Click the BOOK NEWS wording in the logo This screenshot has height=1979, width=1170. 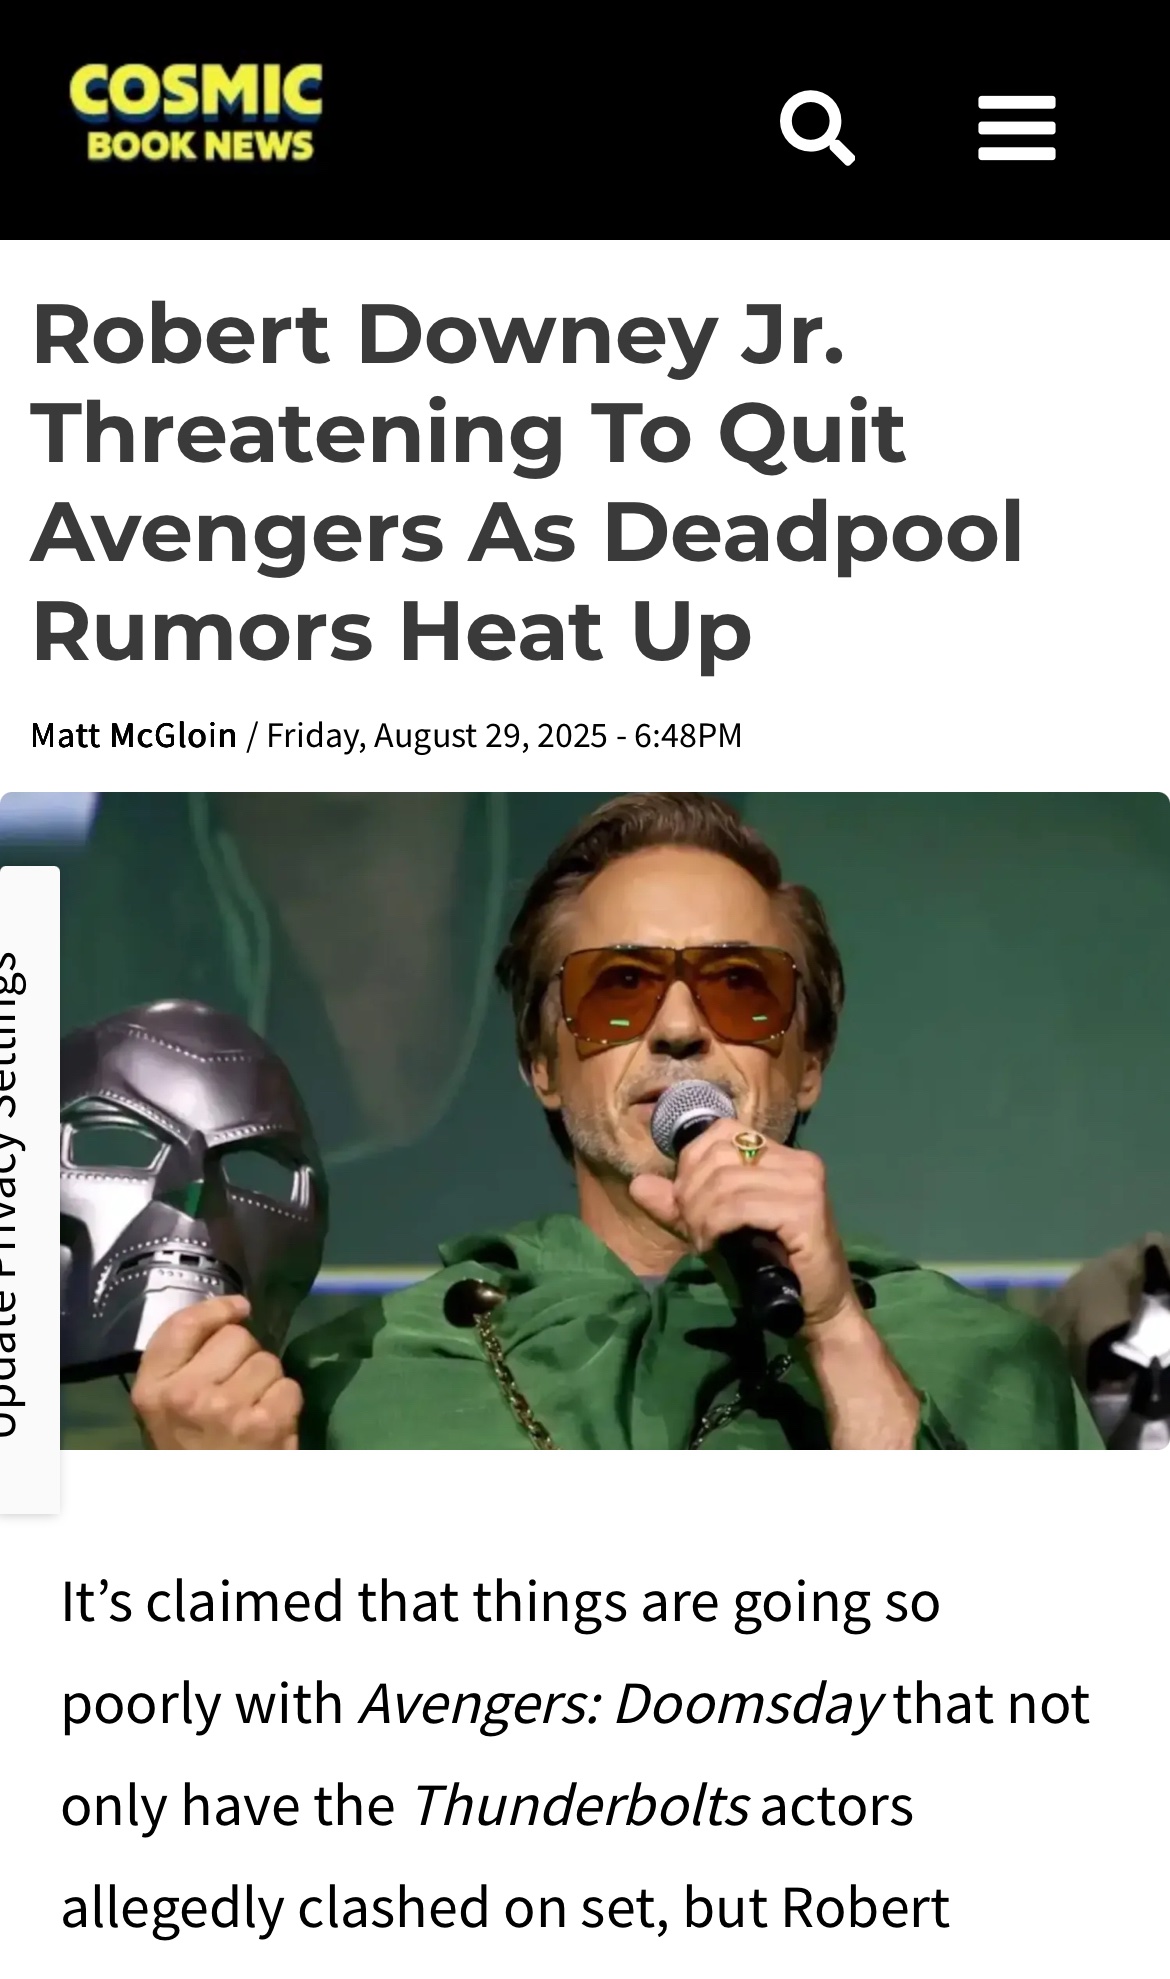(200, 146)
